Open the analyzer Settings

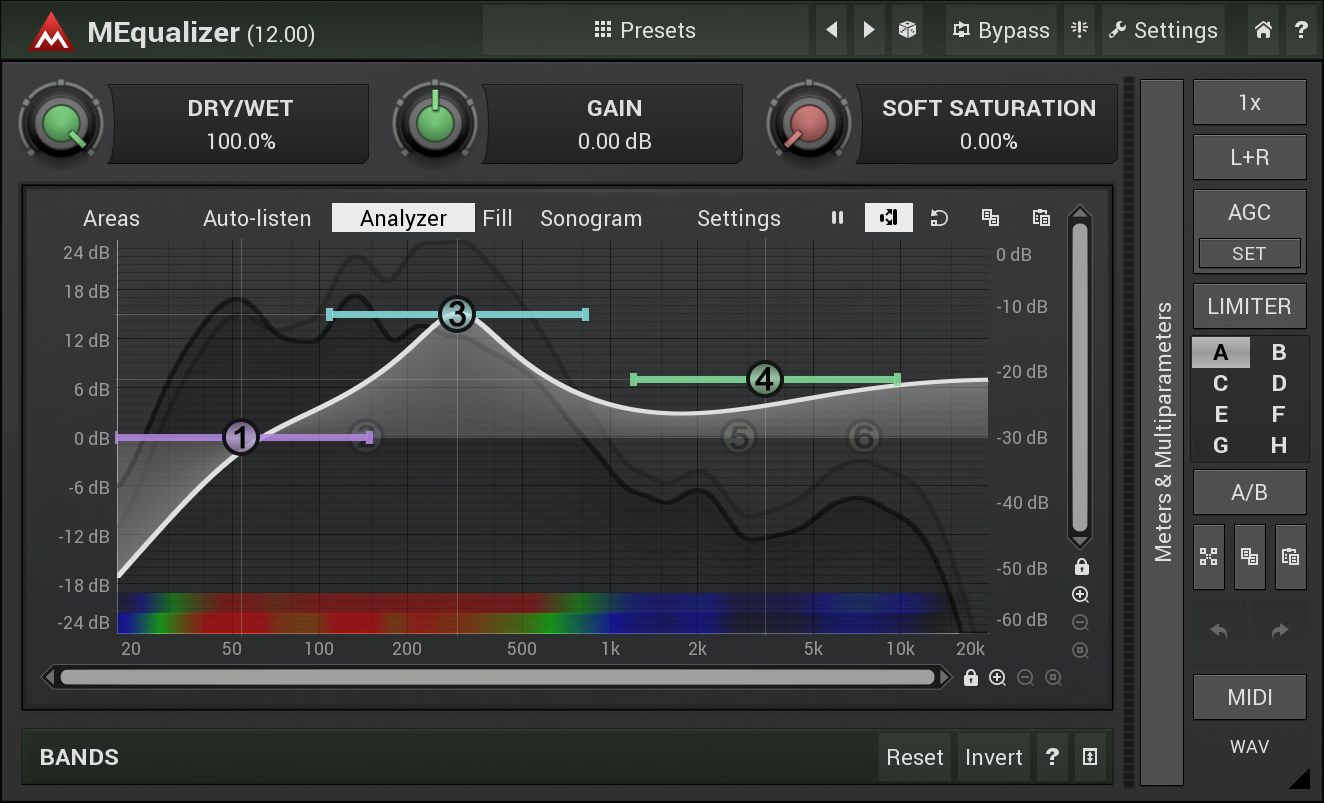[739, 218]
